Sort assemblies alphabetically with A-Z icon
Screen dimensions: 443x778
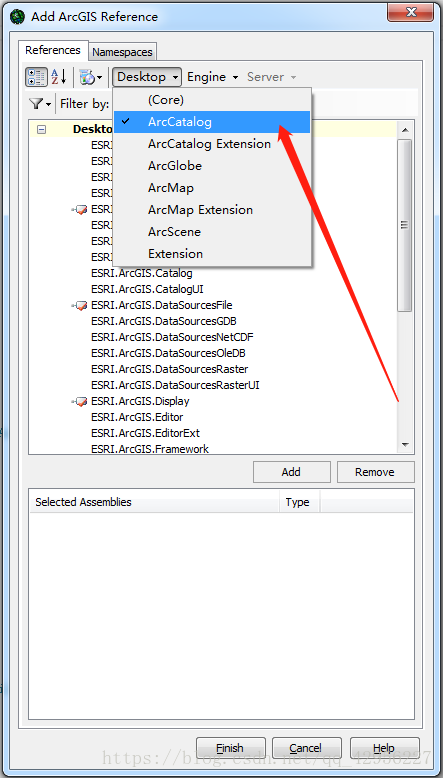(59, 77)
